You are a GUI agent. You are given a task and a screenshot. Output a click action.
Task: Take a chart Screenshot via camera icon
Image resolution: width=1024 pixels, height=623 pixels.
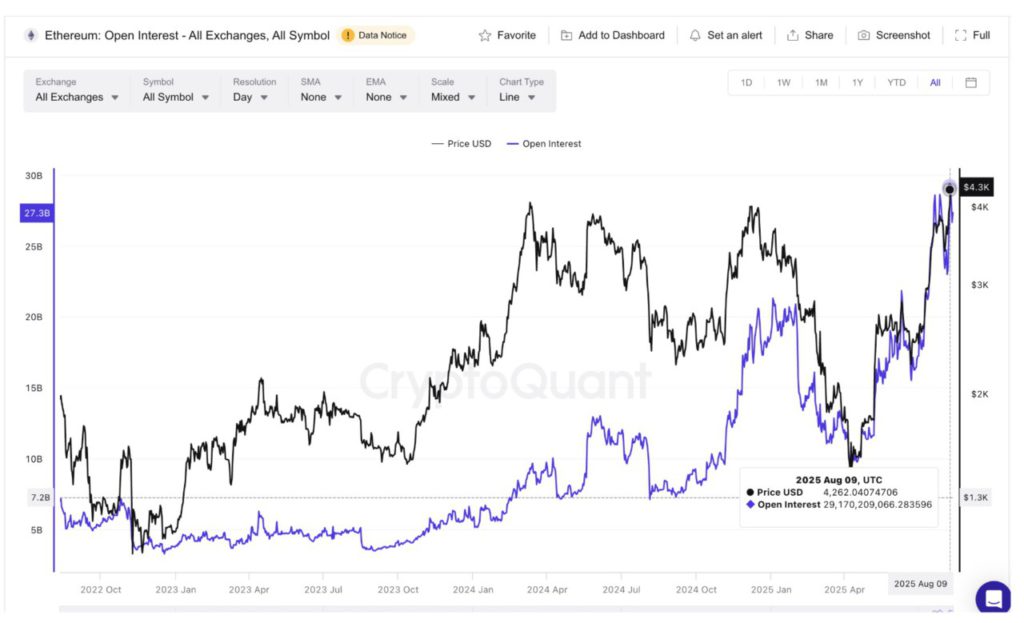(864, 35)
